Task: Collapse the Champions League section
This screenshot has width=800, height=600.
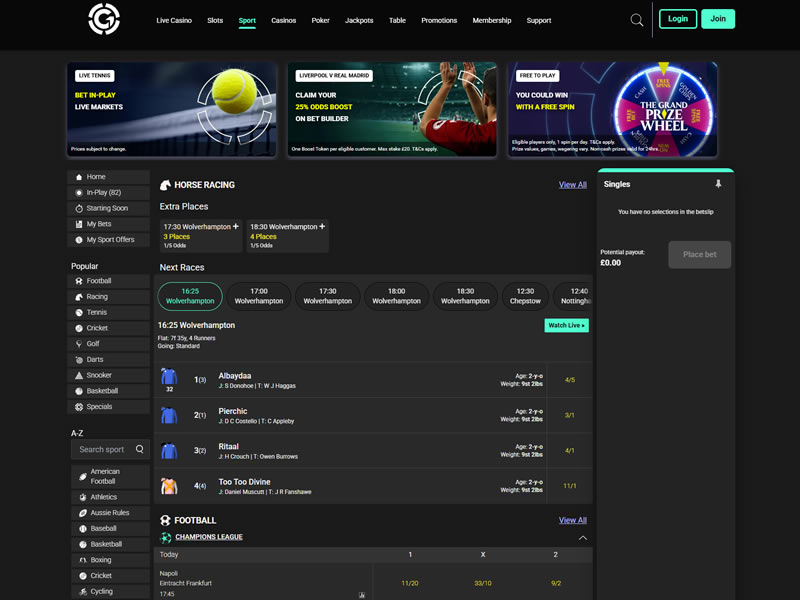Action: pyautogui.click(x=582, y=538)
